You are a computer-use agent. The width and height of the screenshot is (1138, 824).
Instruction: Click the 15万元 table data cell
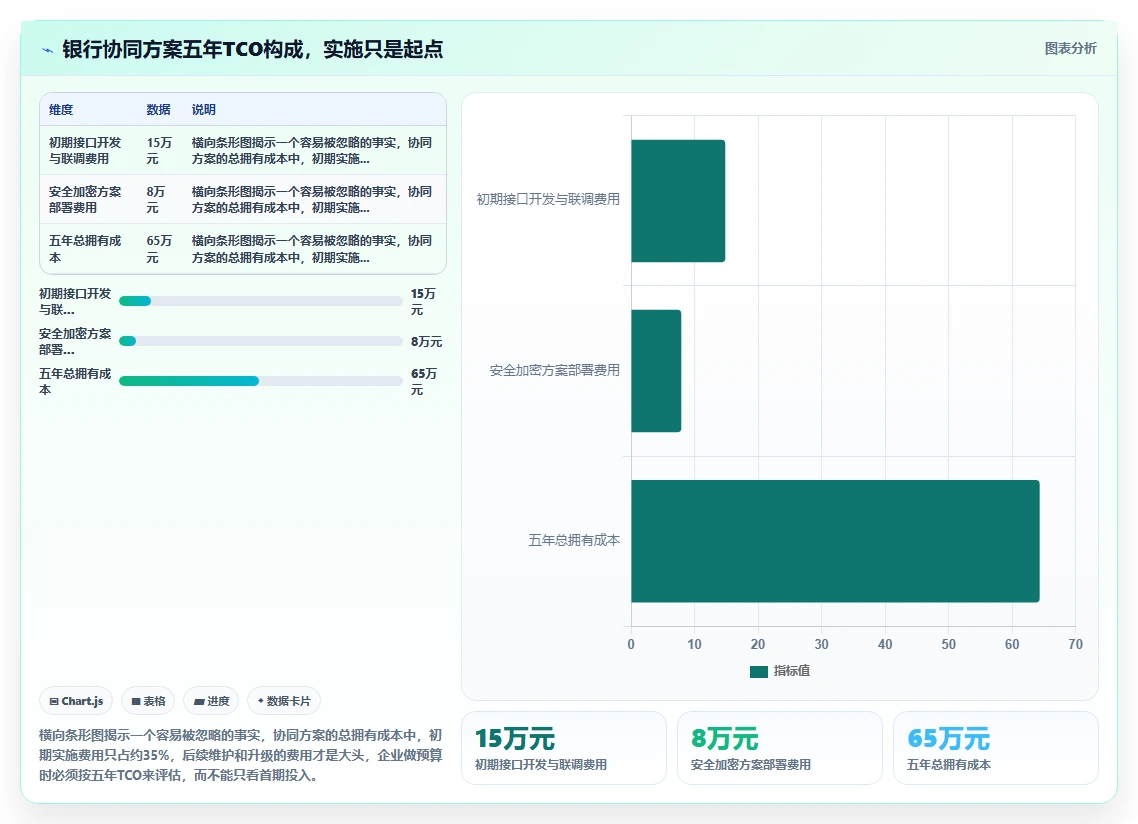pos(160,150)
